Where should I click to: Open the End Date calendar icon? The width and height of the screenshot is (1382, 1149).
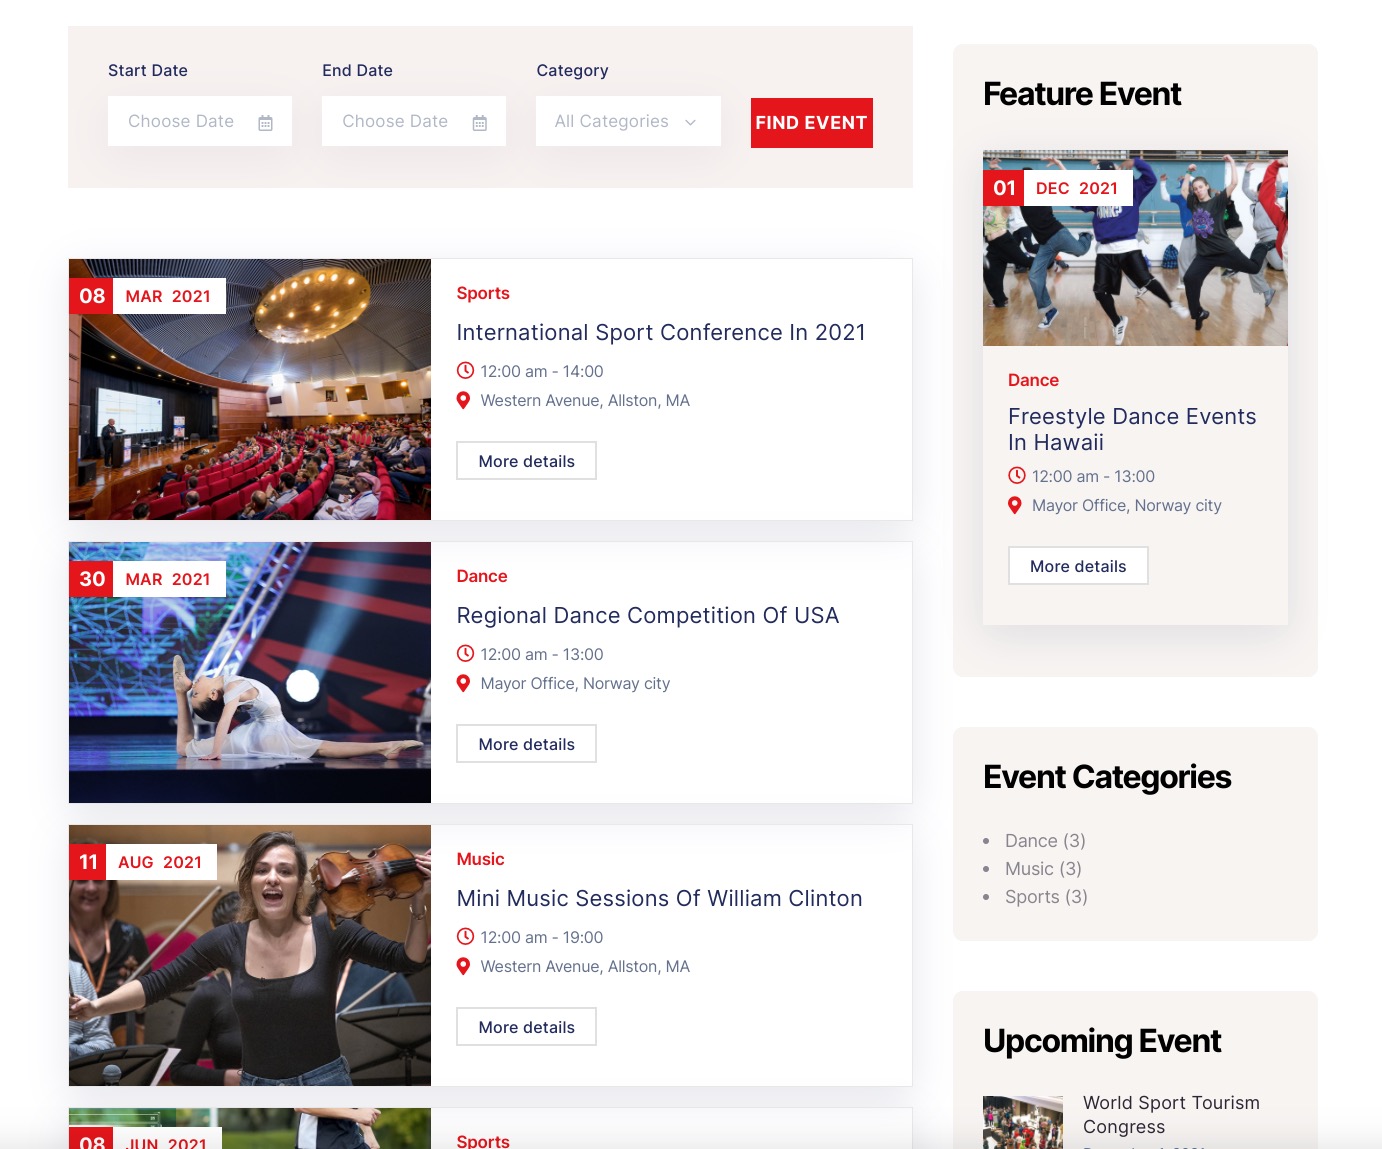pyautogui.click(x=480, y=123)
